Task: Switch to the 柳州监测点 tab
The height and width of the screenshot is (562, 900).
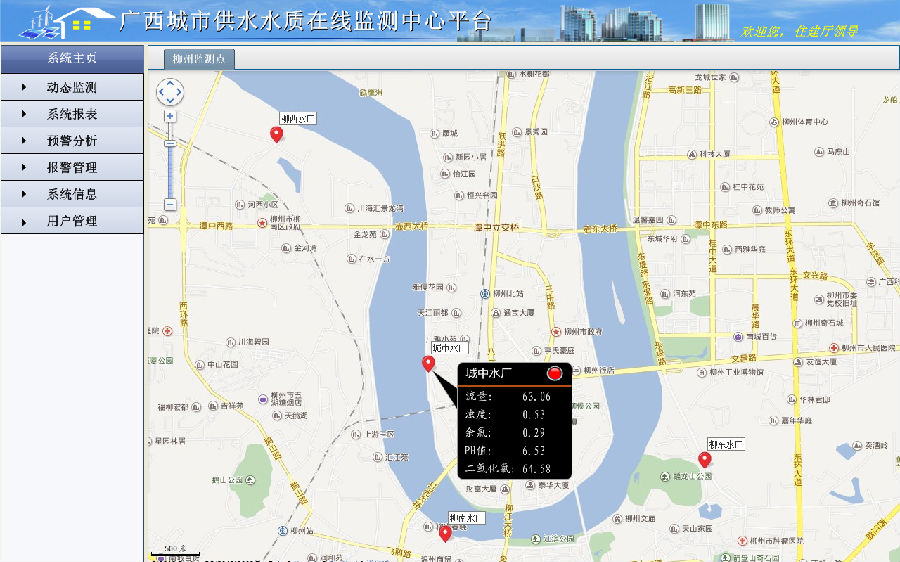Action: [x=191, y=59]
